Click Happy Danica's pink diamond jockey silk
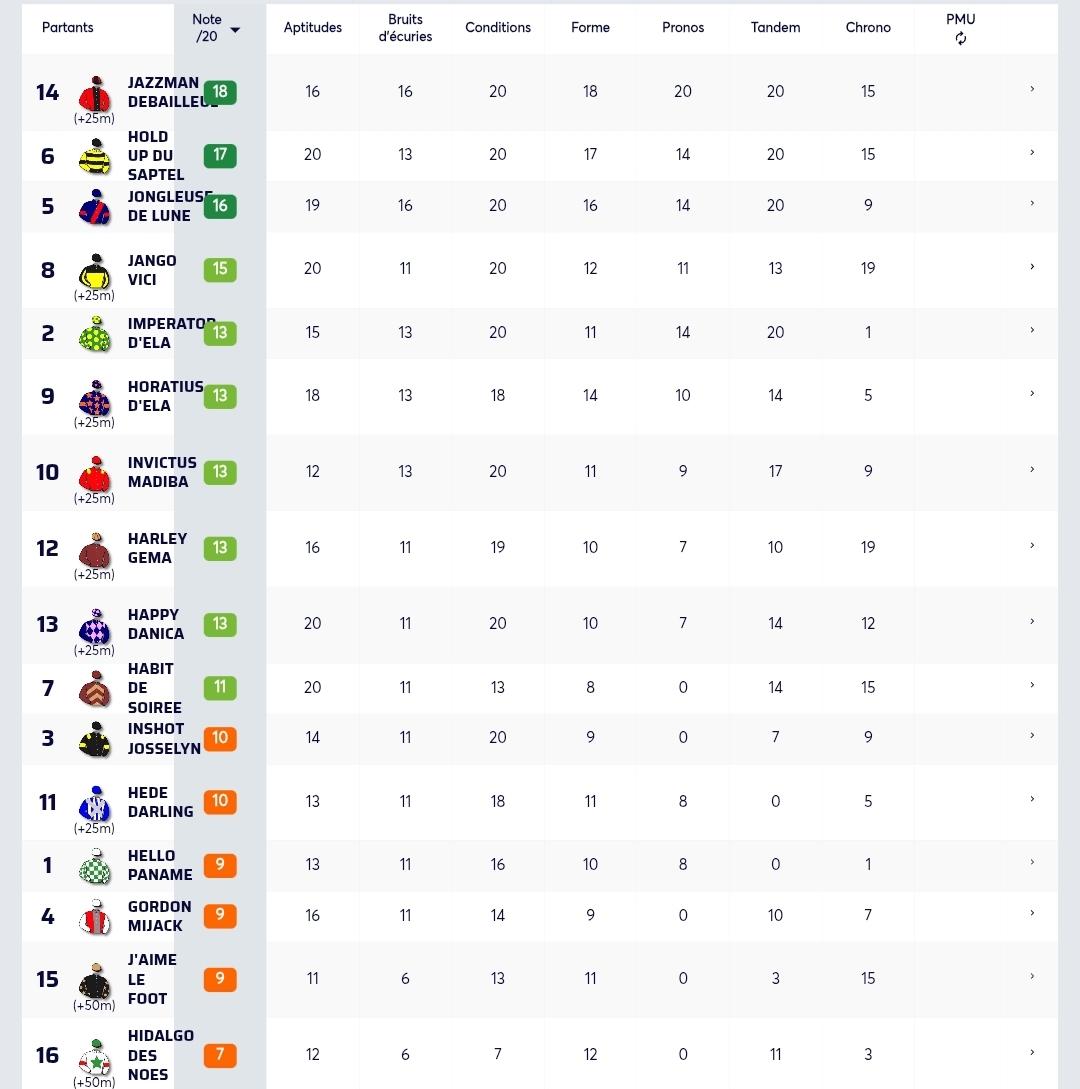The height and width of the screenshot is (1089, 1080). (95, 626)
